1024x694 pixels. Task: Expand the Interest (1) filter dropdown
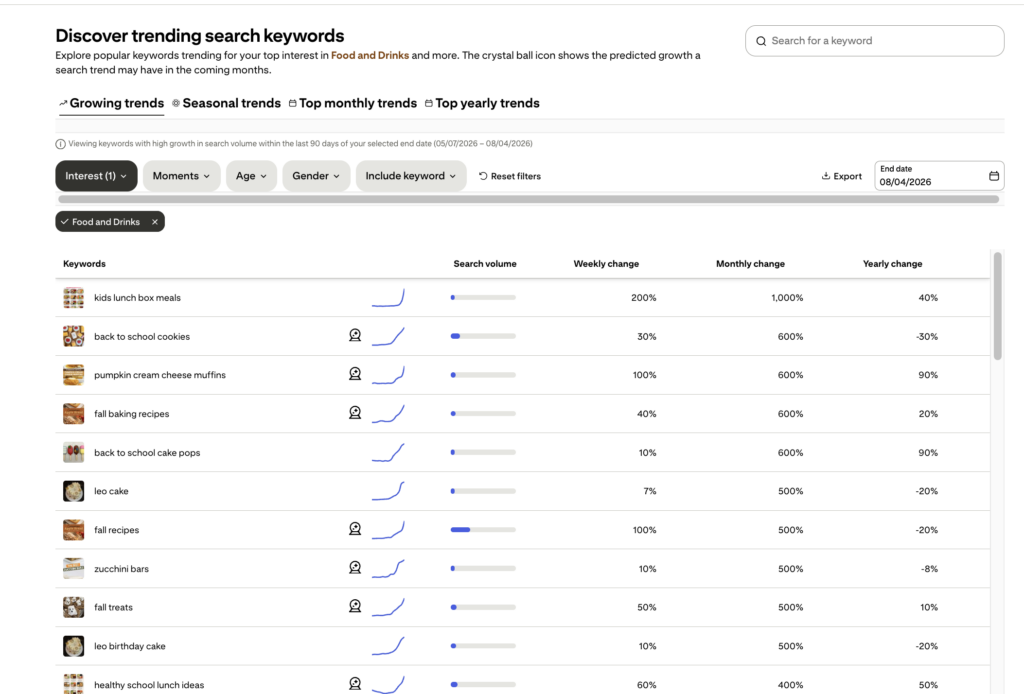coord(96,176)
